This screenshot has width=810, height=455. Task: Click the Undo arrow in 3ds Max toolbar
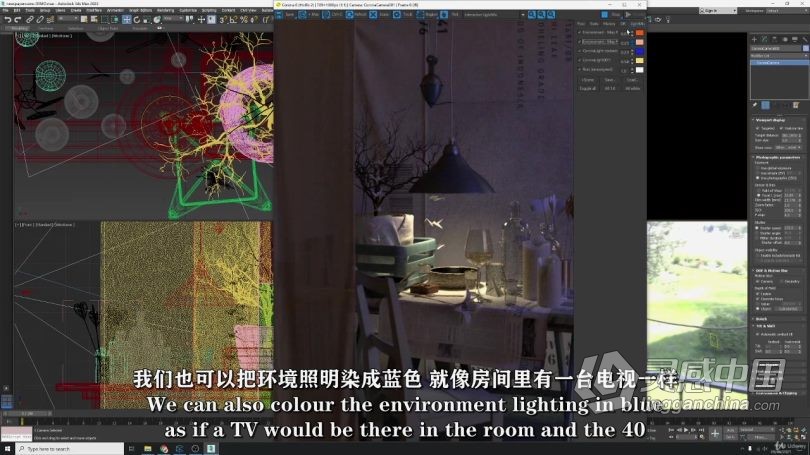[8, 20]
